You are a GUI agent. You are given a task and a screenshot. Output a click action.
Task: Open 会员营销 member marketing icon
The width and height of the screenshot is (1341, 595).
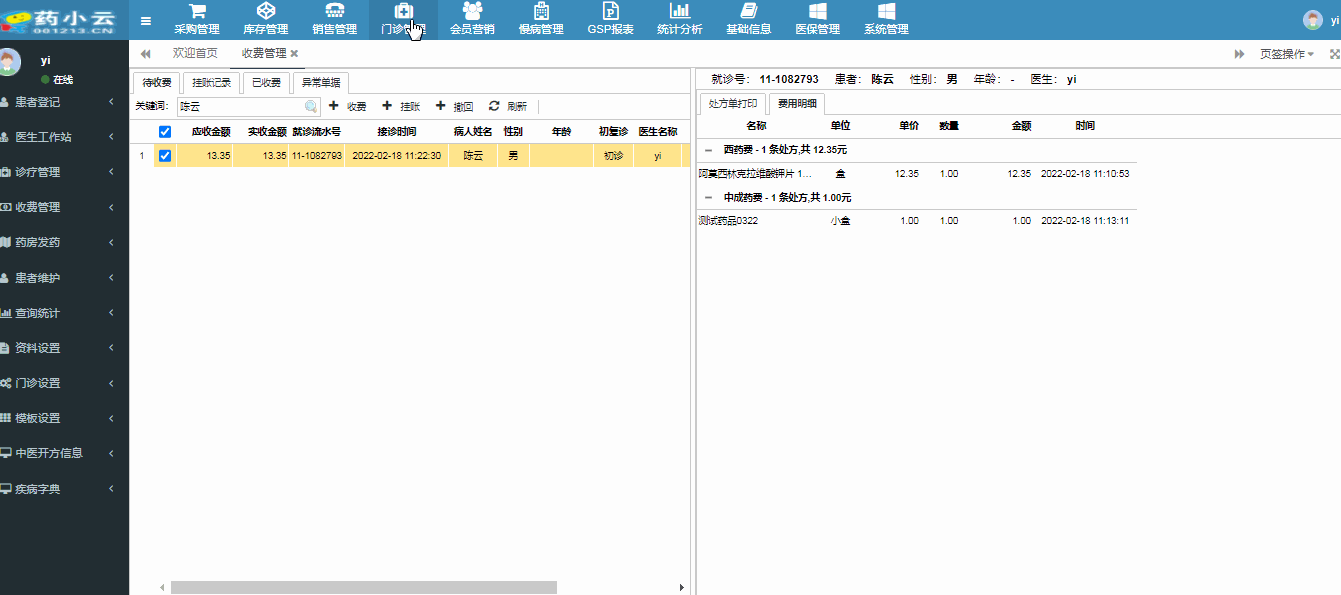472,11
